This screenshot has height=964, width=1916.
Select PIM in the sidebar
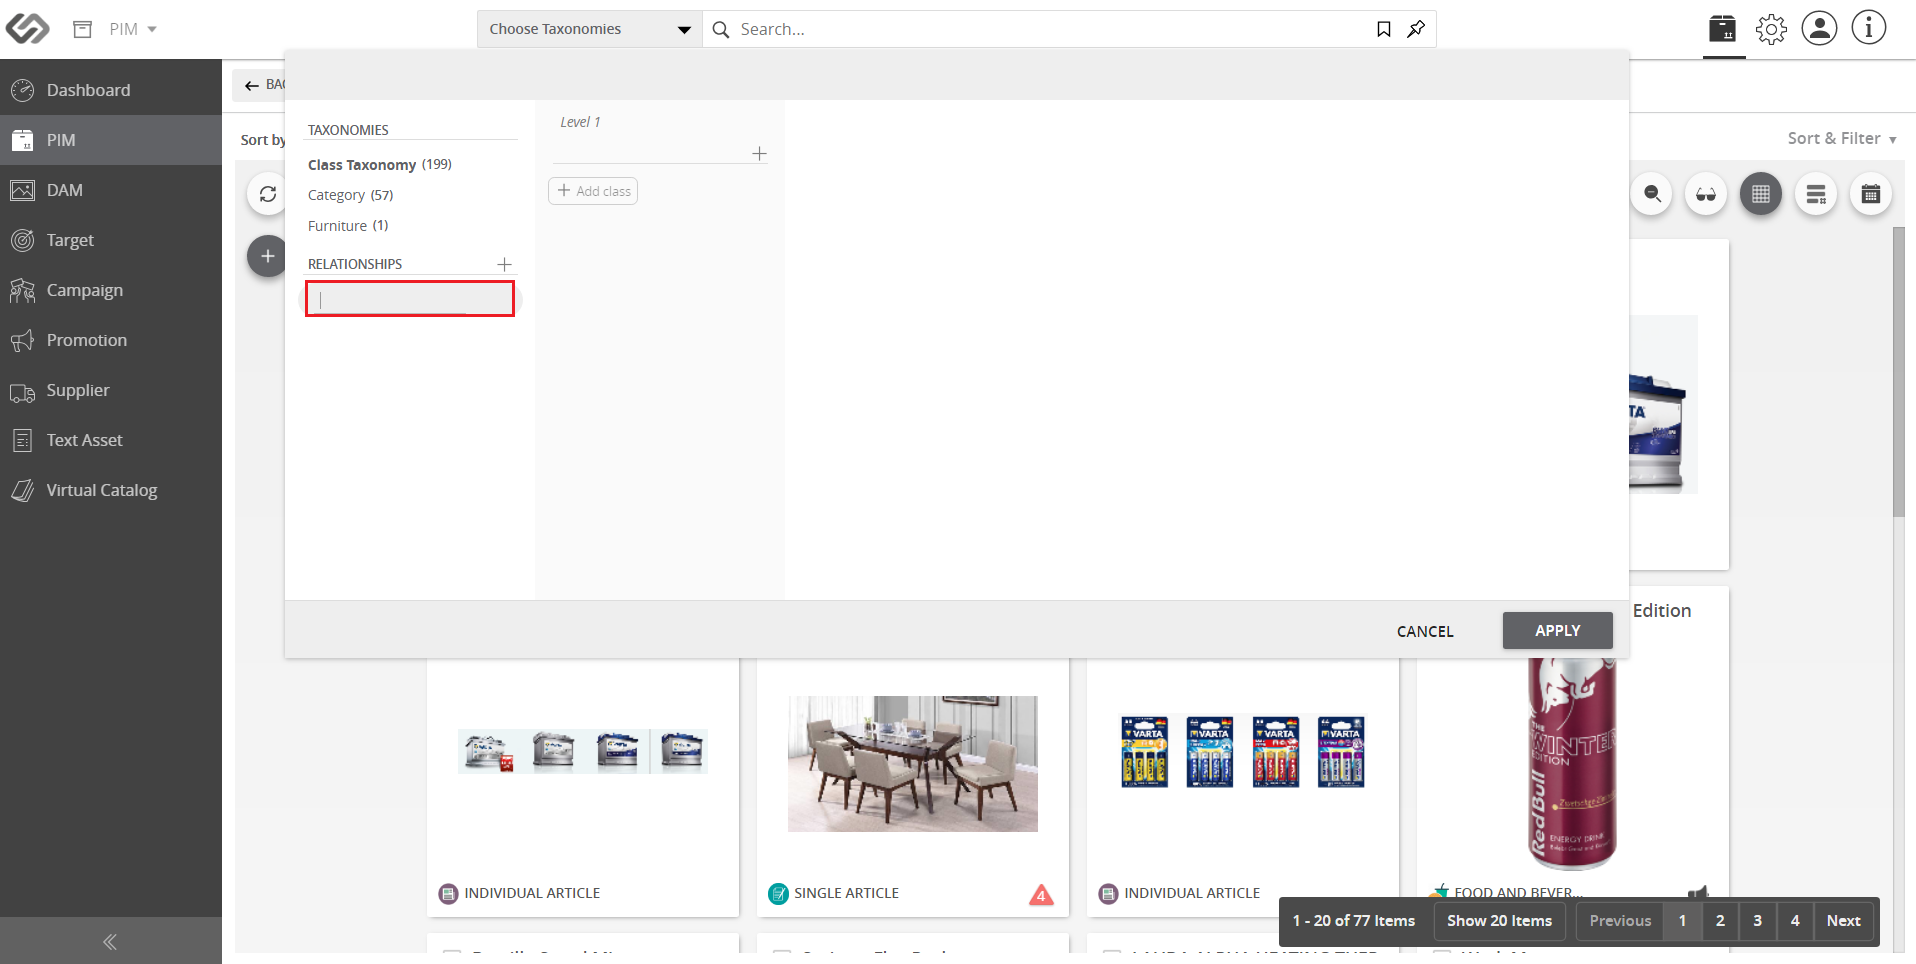pos(111,140)
